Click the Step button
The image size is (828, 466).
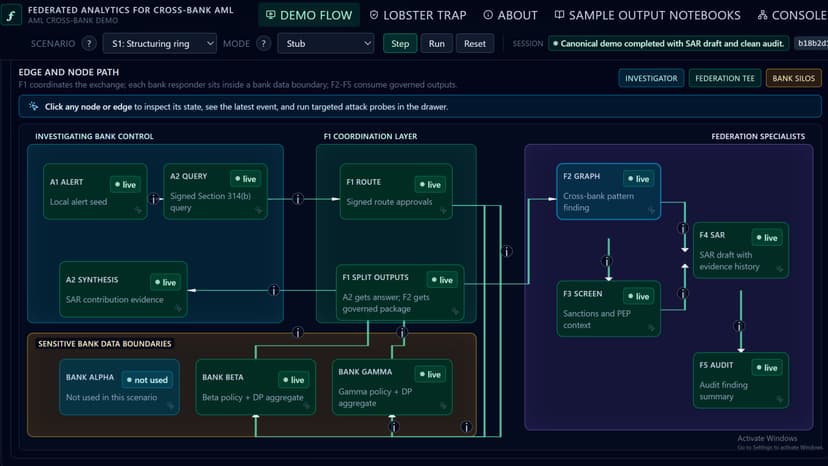[x=400, y=43]
